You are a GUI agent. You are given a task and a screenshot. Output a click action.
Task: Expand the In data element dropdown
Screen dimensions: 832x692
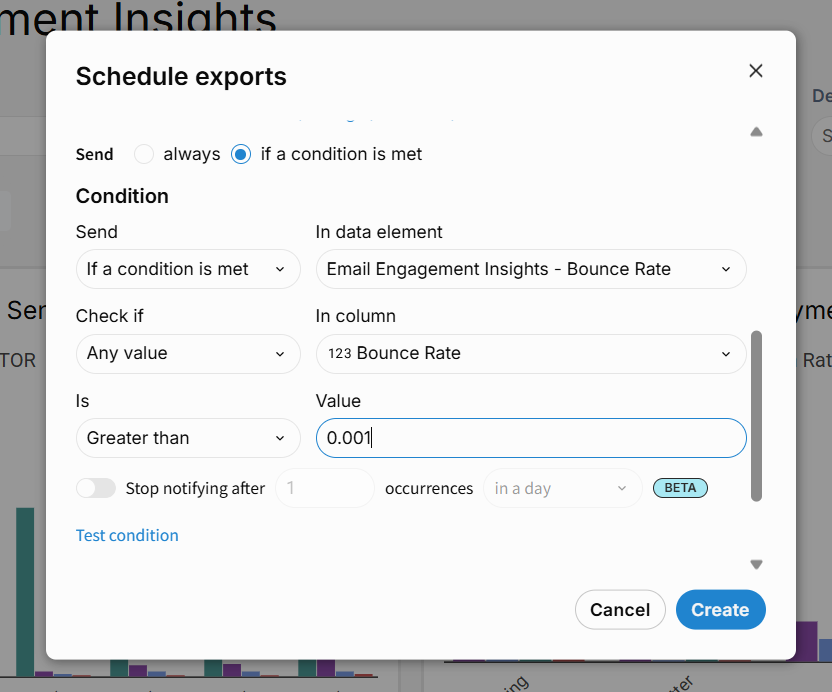tap(530, 269)
